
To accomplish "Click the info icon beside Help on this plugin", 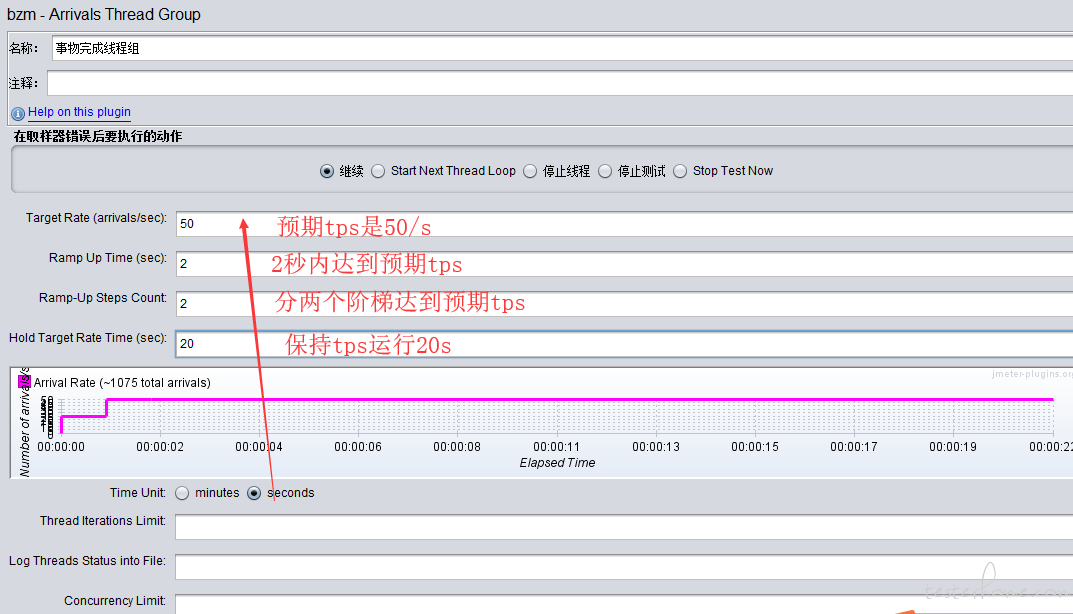I will click(x=17, y=113).
